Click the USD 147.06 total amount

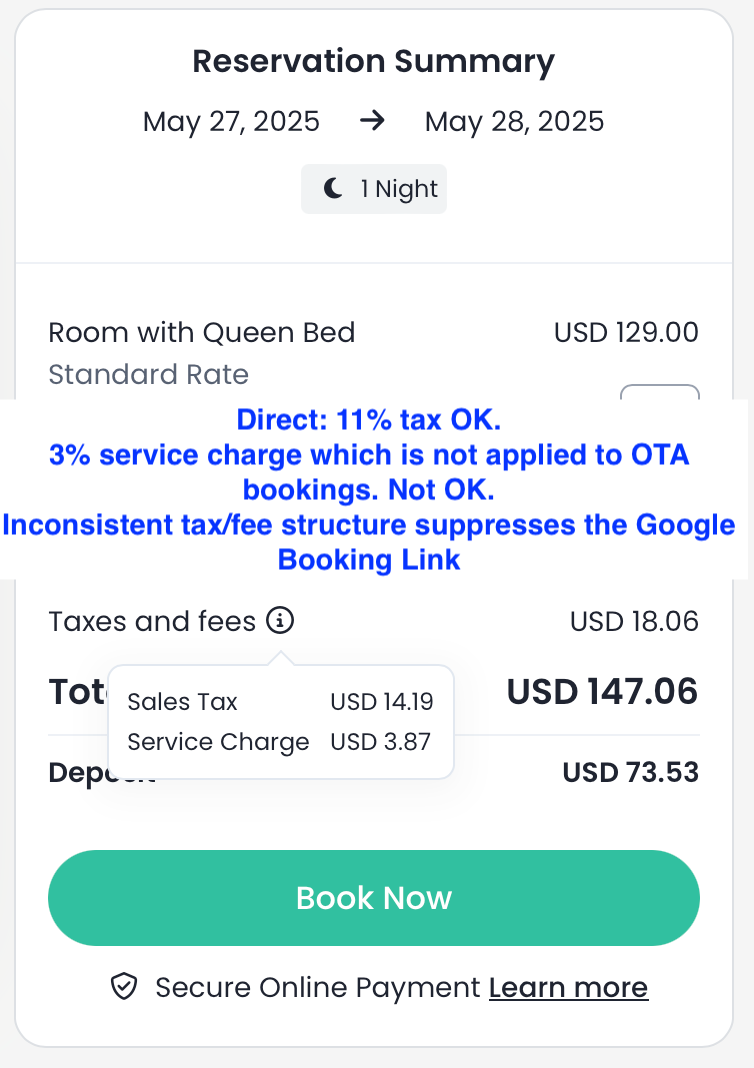pyautogui.click(x=602, y=691)
